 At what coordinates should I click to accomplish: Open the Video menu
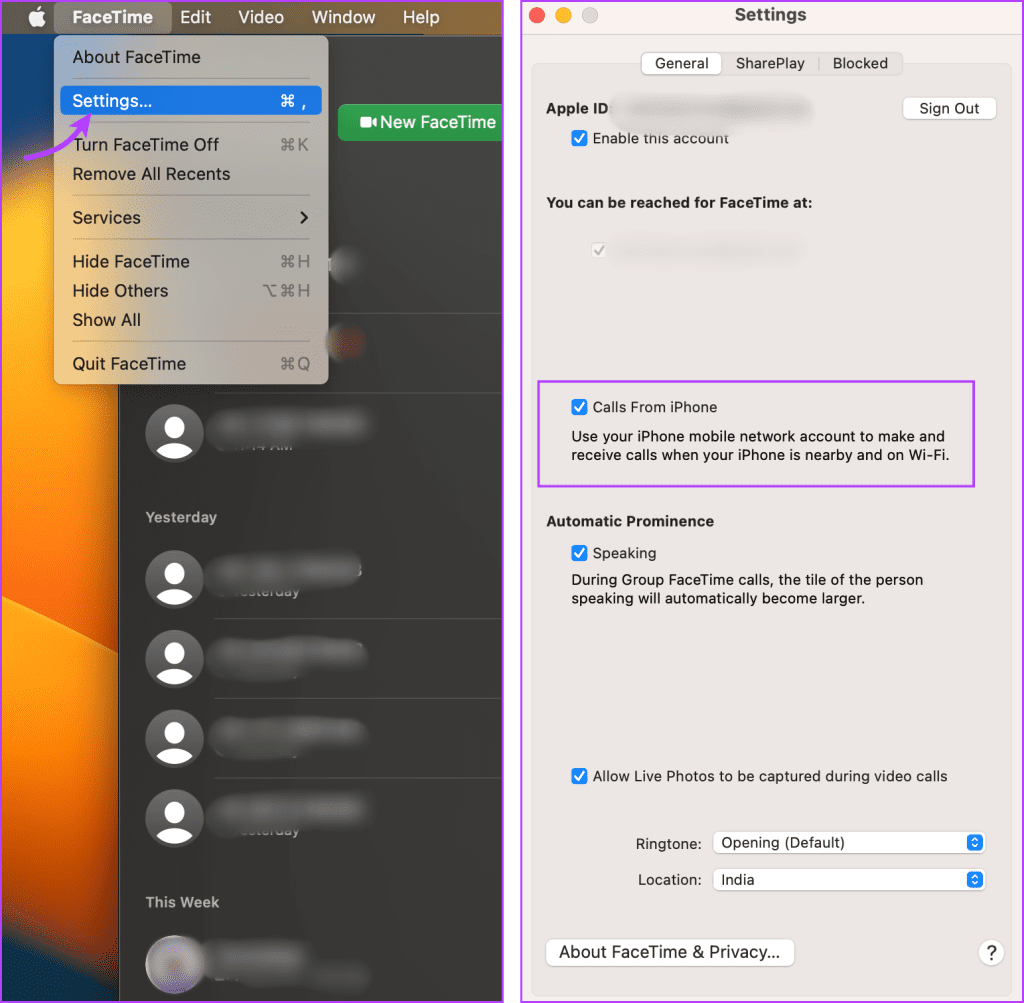[261, 17]
